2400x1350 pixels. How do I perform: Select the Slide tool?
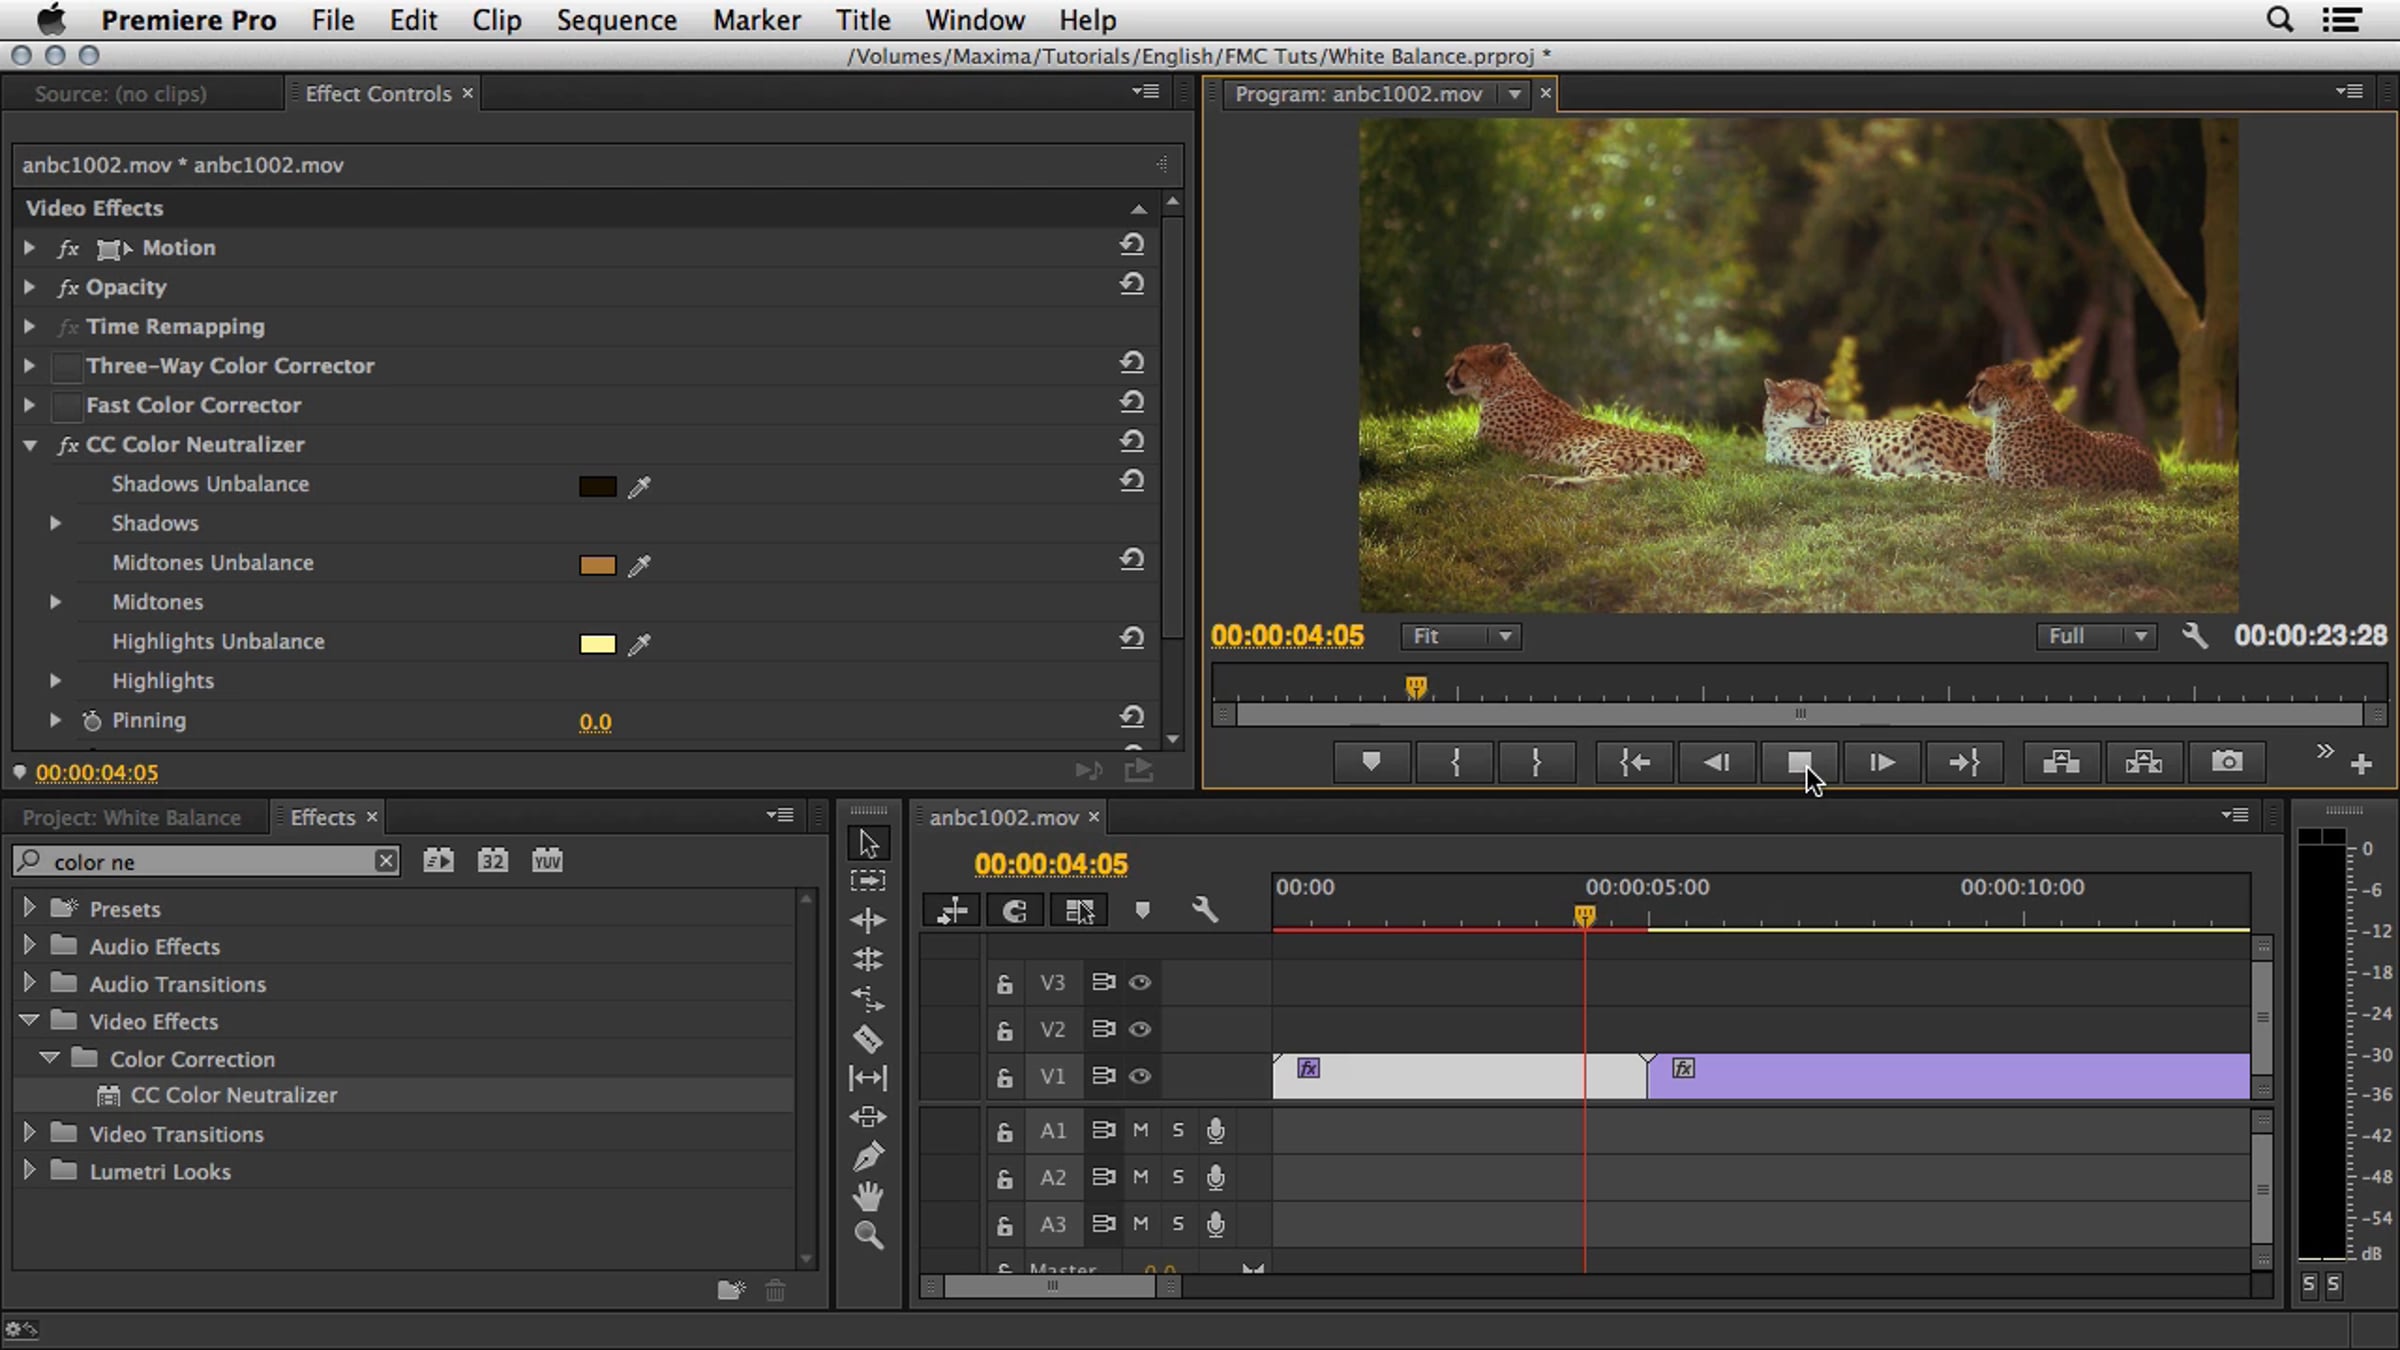[868, 1117]
